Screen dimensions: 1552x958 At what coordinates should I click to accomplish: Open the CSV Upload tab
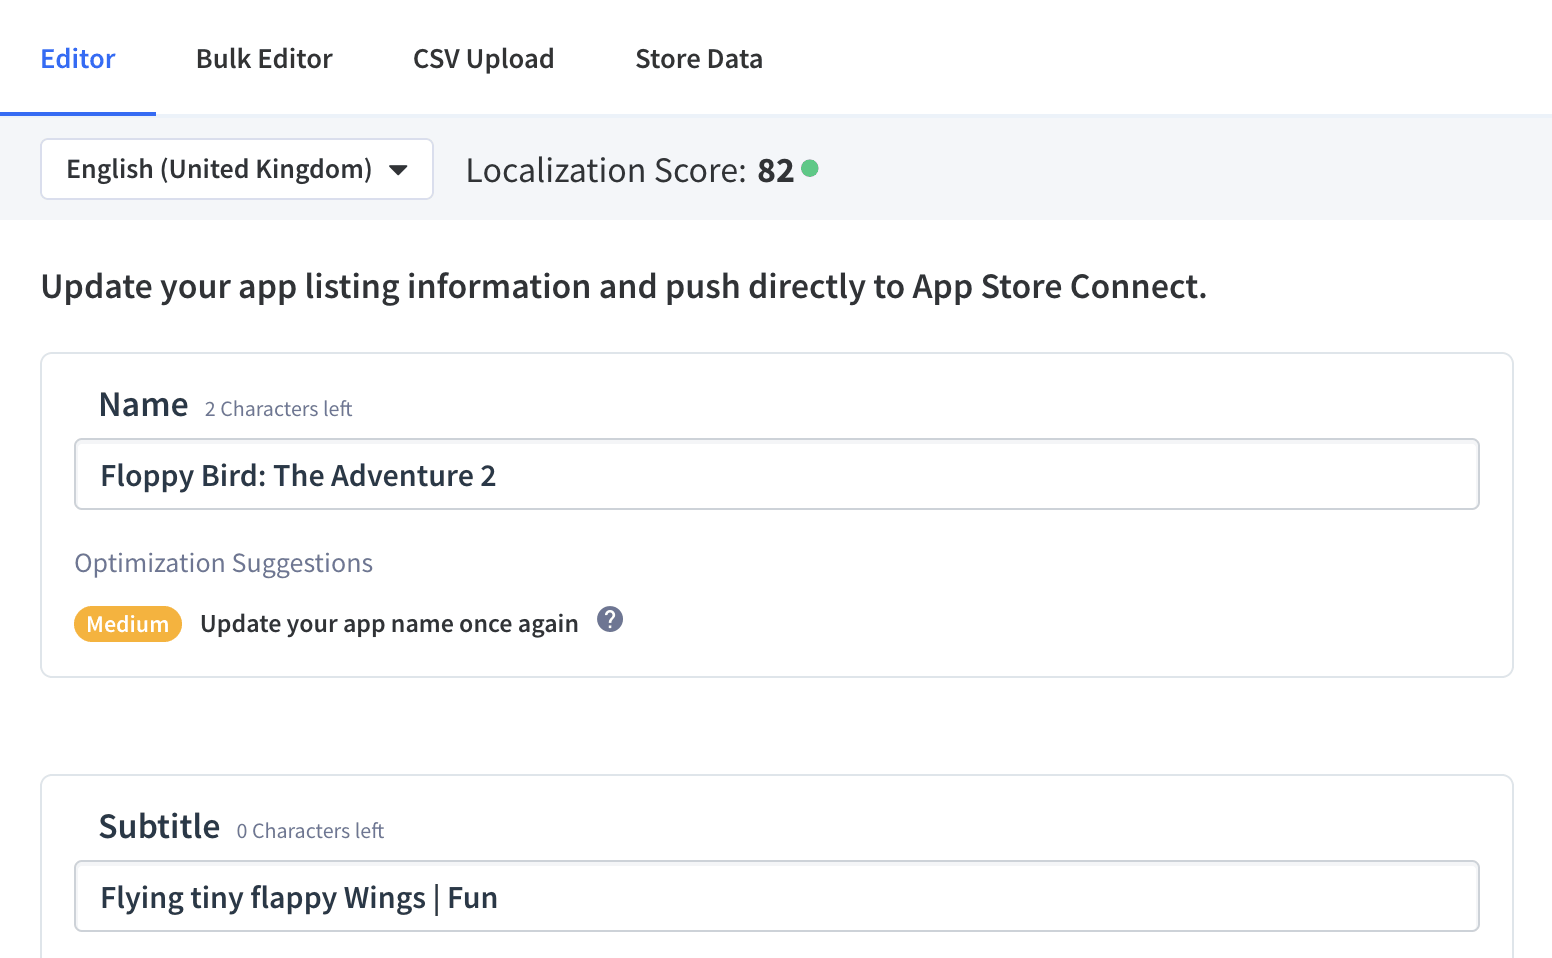[x=484, y=59]
